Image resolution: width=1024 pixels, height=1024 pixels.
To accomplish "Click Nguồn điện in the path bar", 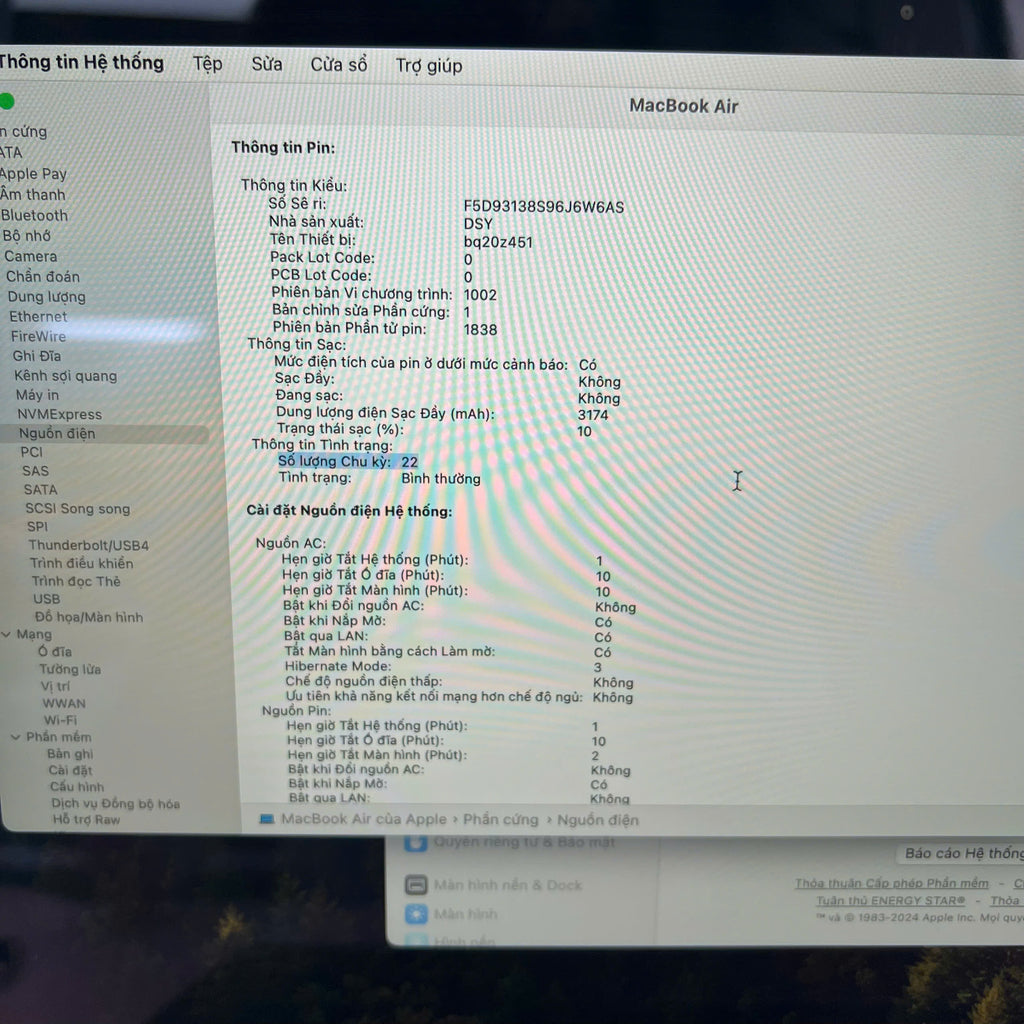I will tap(598, 820).
